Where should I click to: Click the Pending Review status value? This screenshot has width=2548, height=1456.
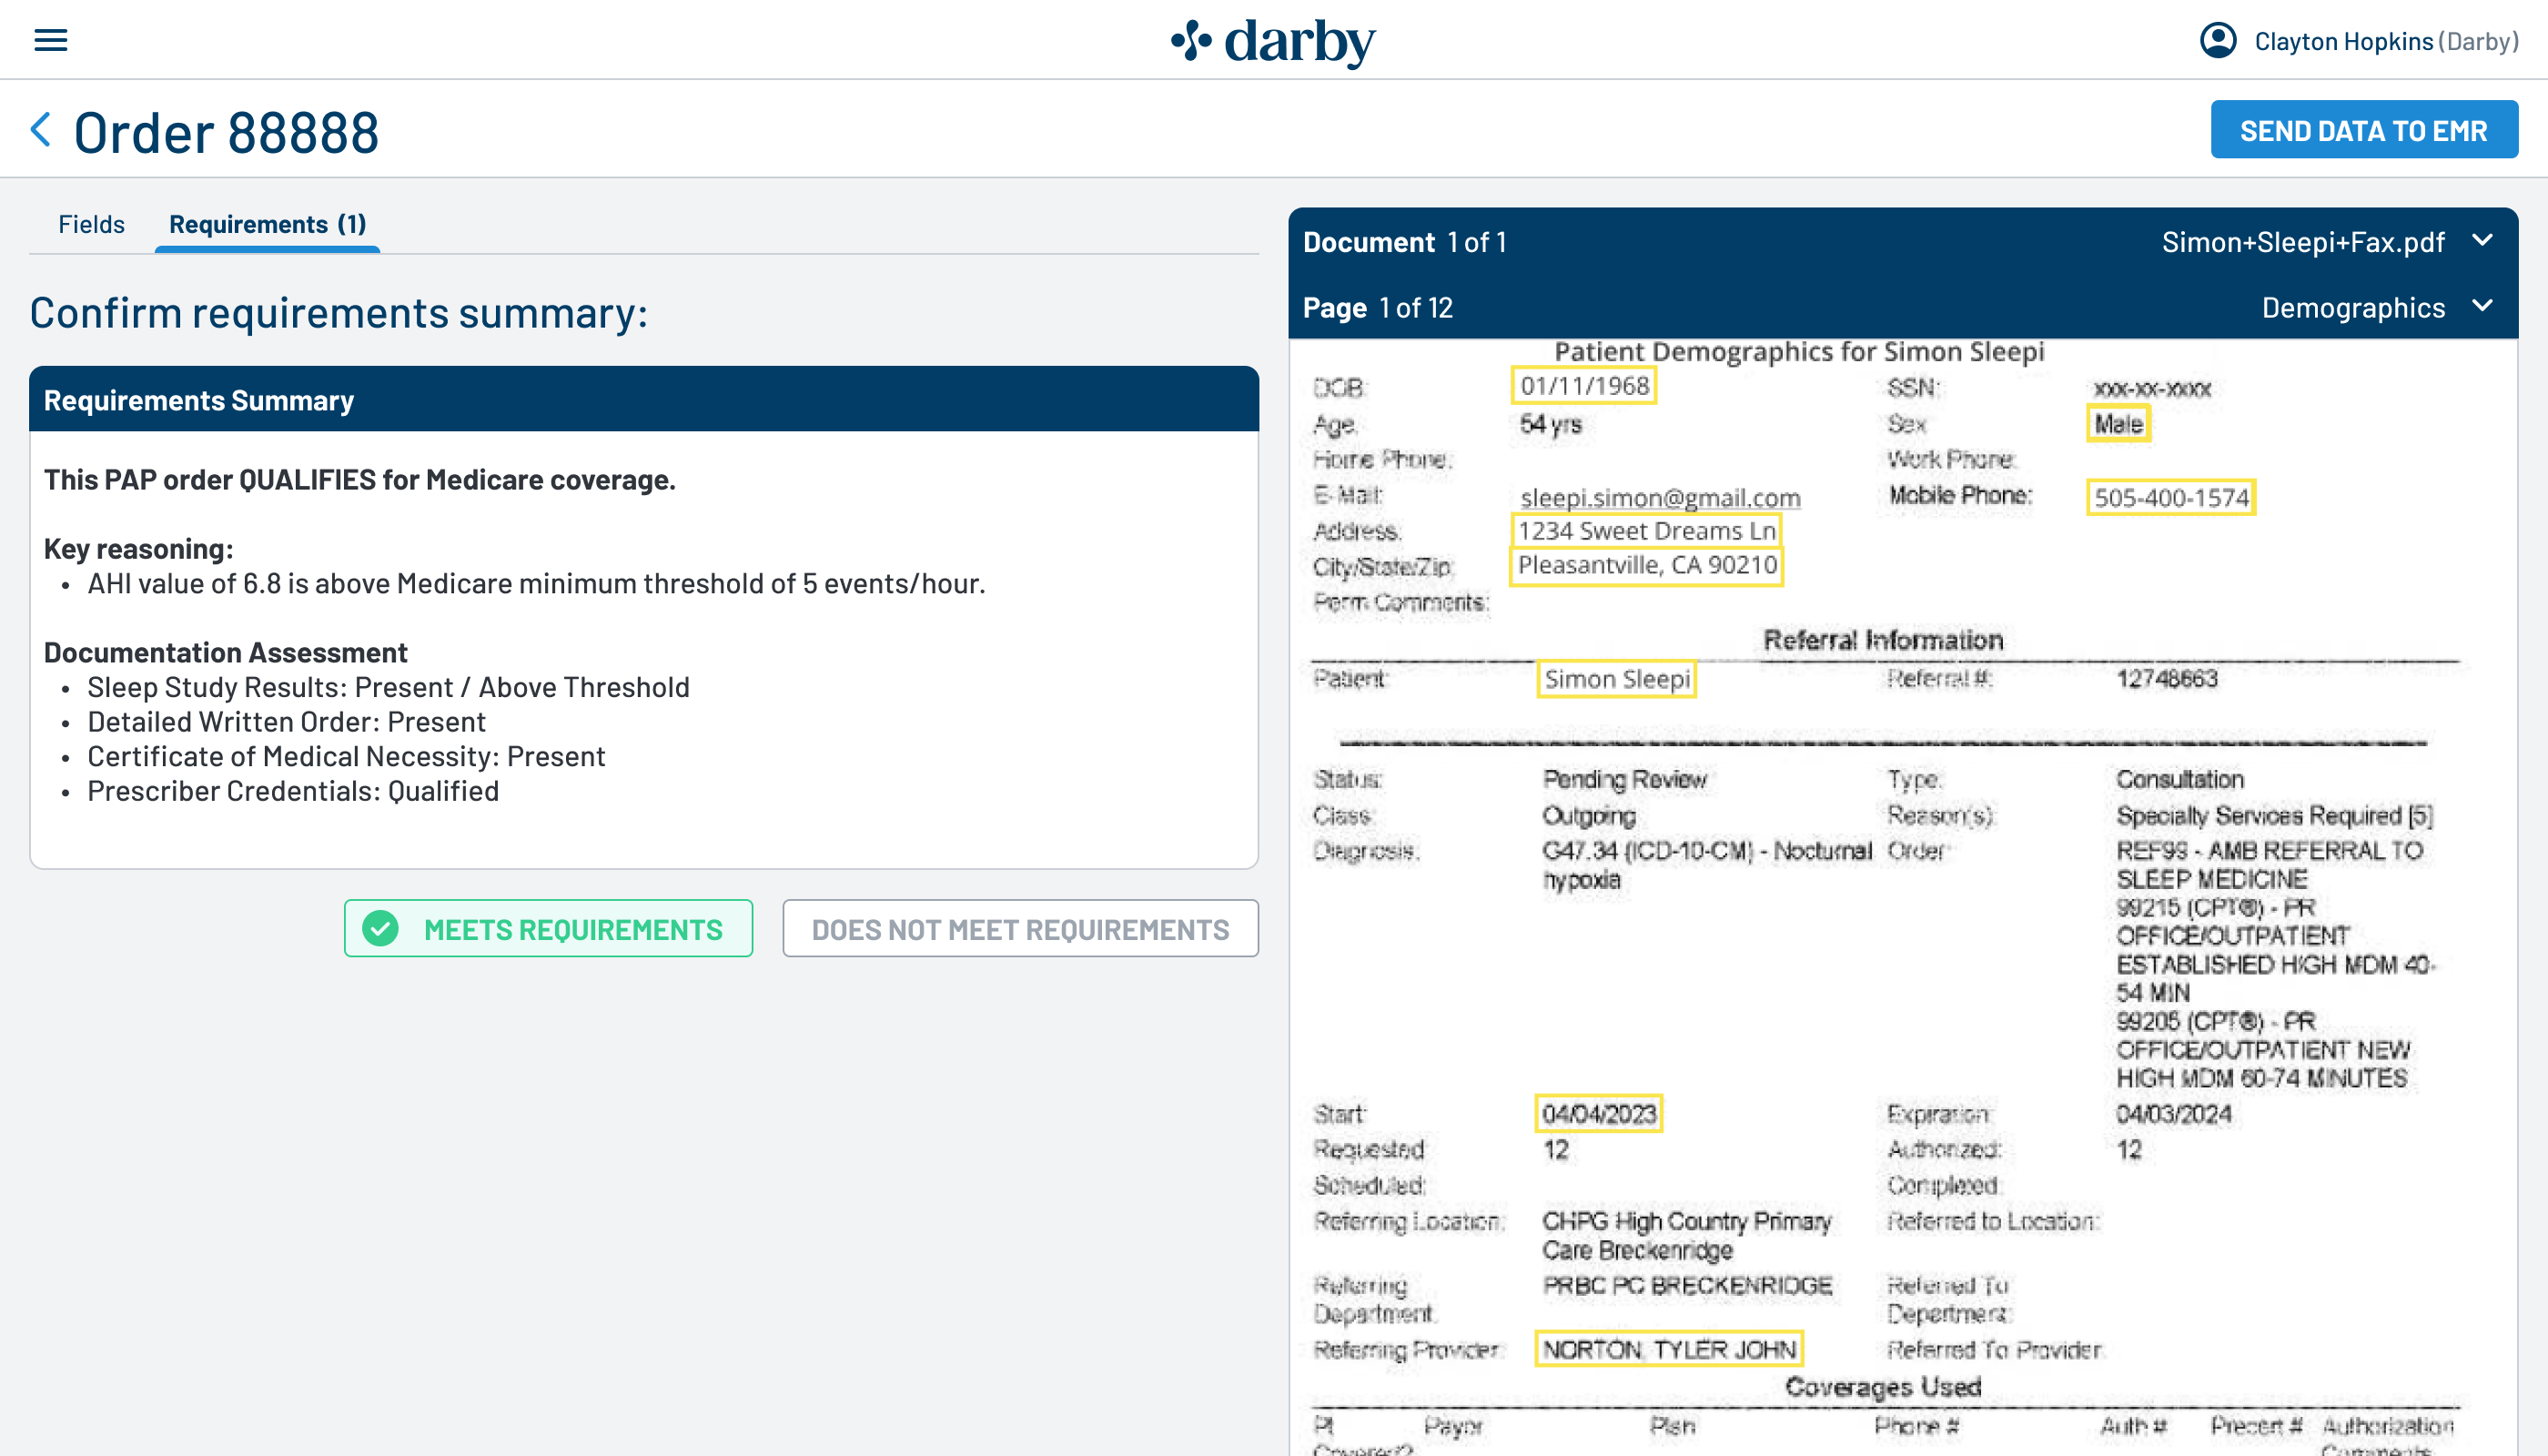1625,779
